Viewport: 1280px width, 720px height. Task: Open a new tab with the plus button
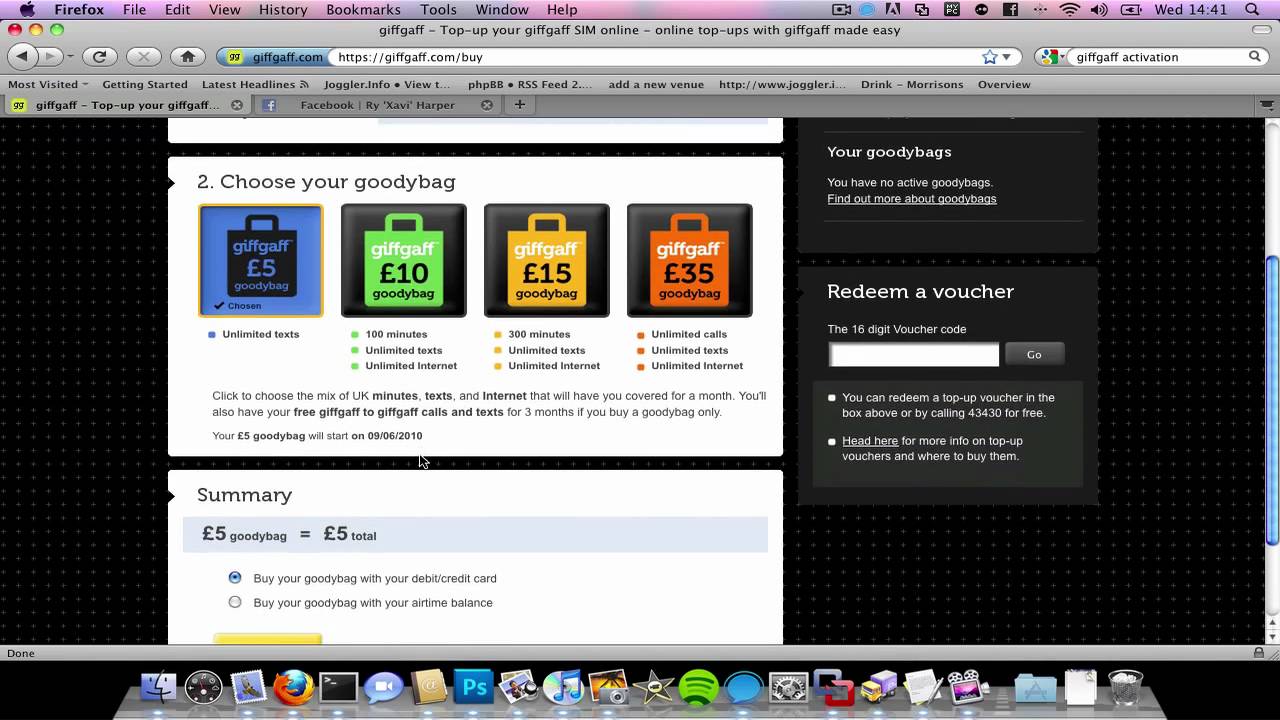click(519, 104)
